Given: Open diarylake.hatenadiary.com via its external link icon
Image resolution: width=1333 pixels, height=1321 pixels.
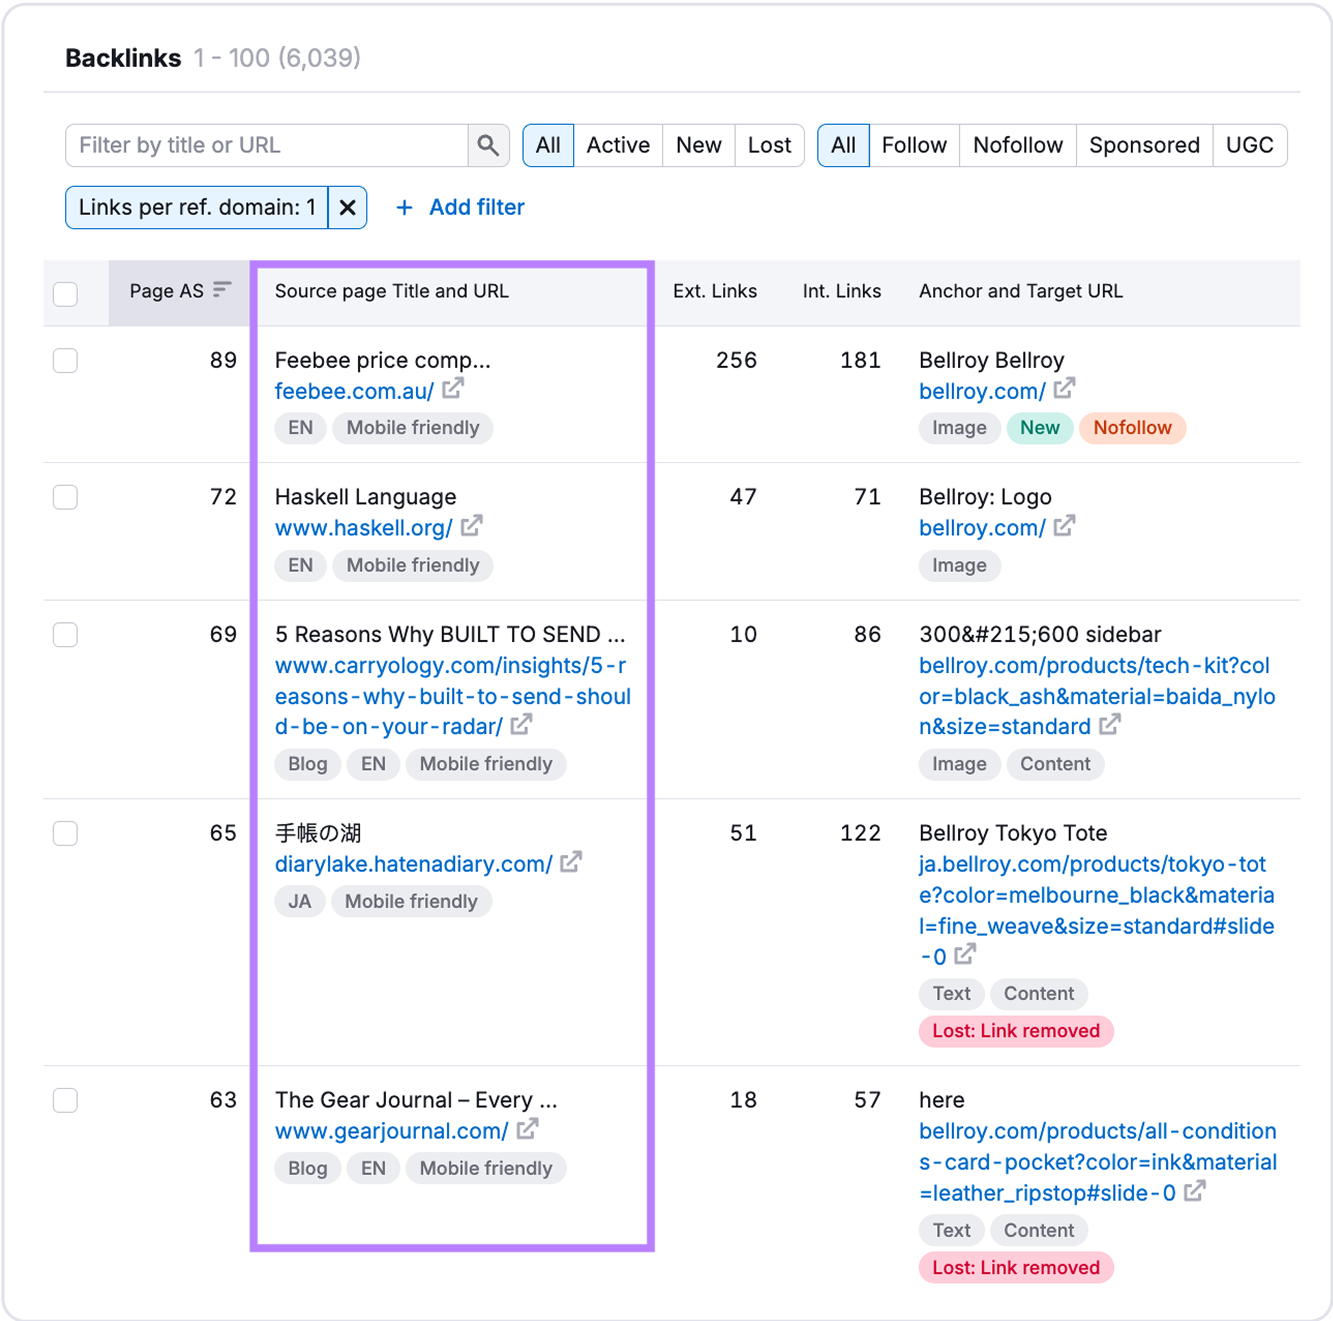Looking at the screenshot, I should 570,863.
